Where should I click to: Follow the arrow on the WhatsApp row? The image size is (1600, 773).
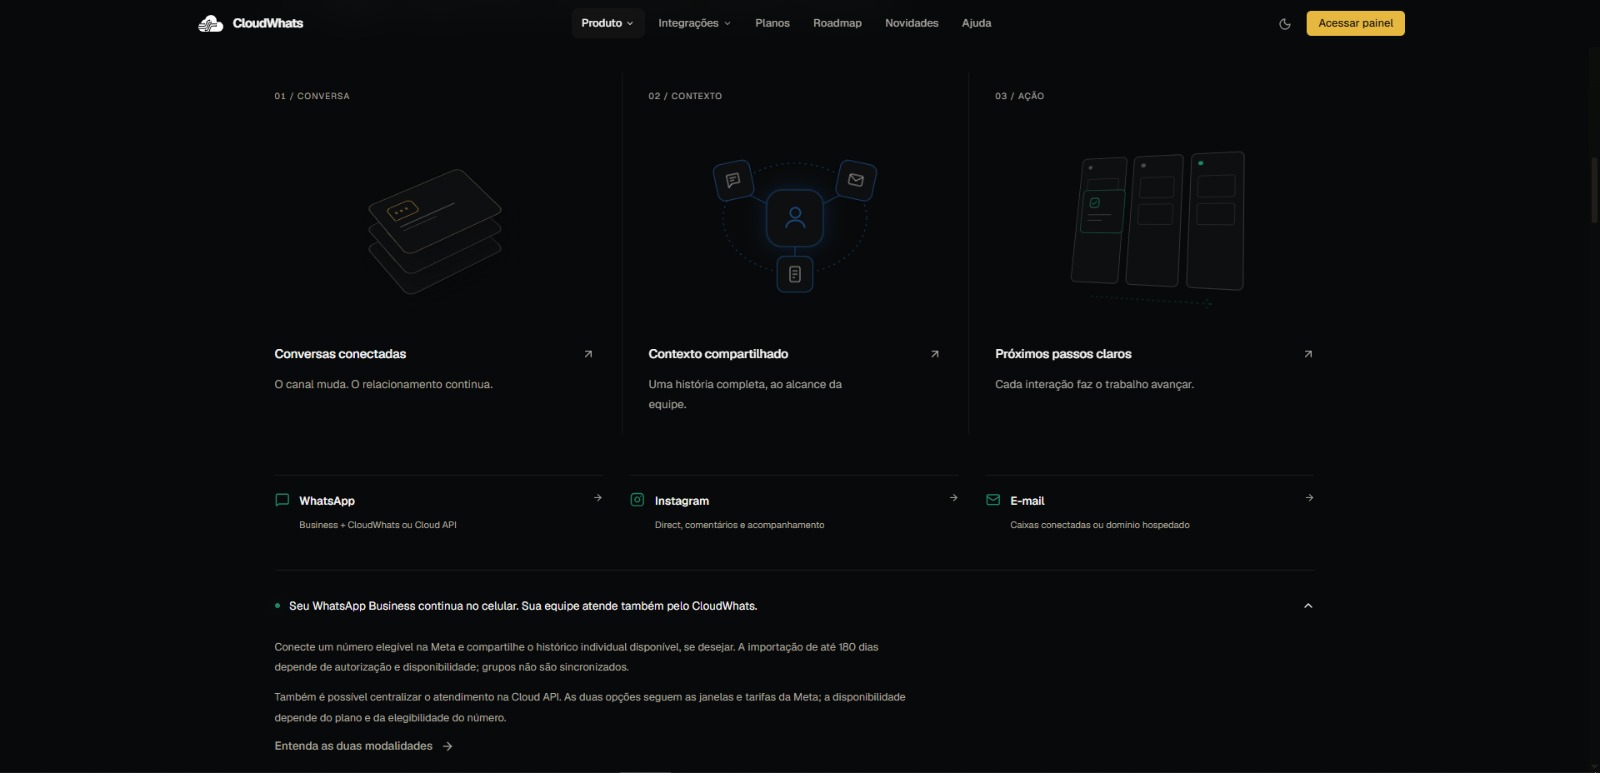(598, 498)
